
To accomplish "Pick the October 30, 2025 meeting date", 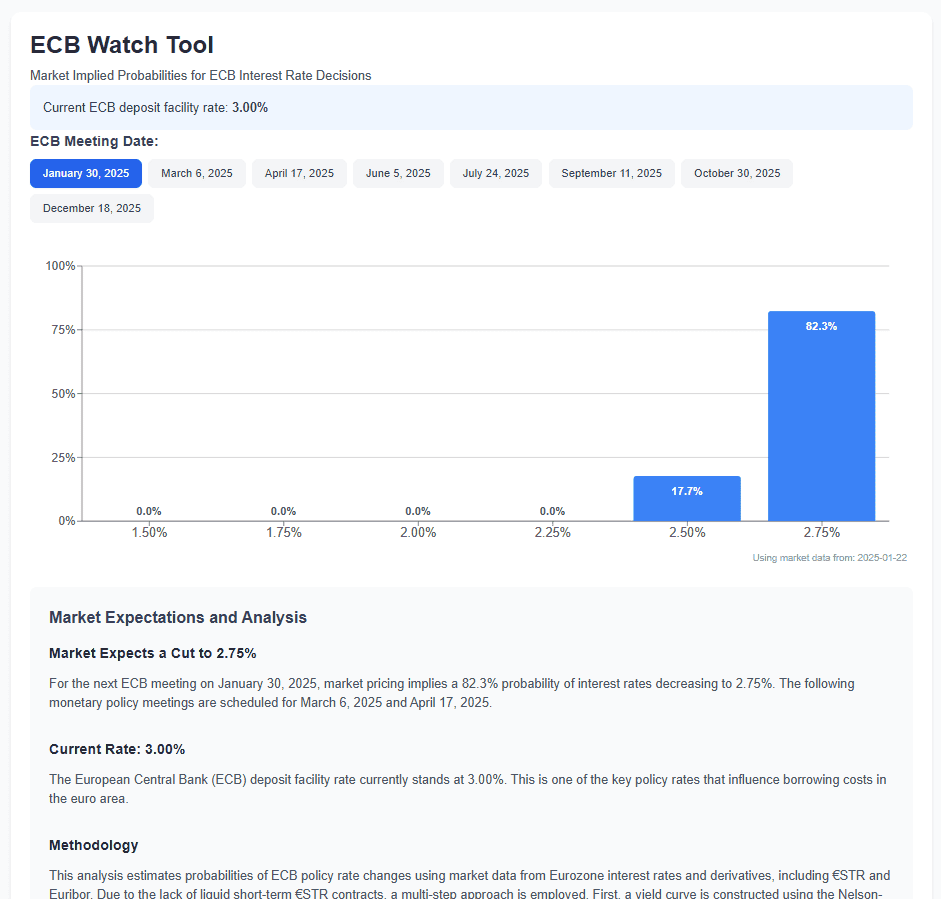I will (737, 174).
